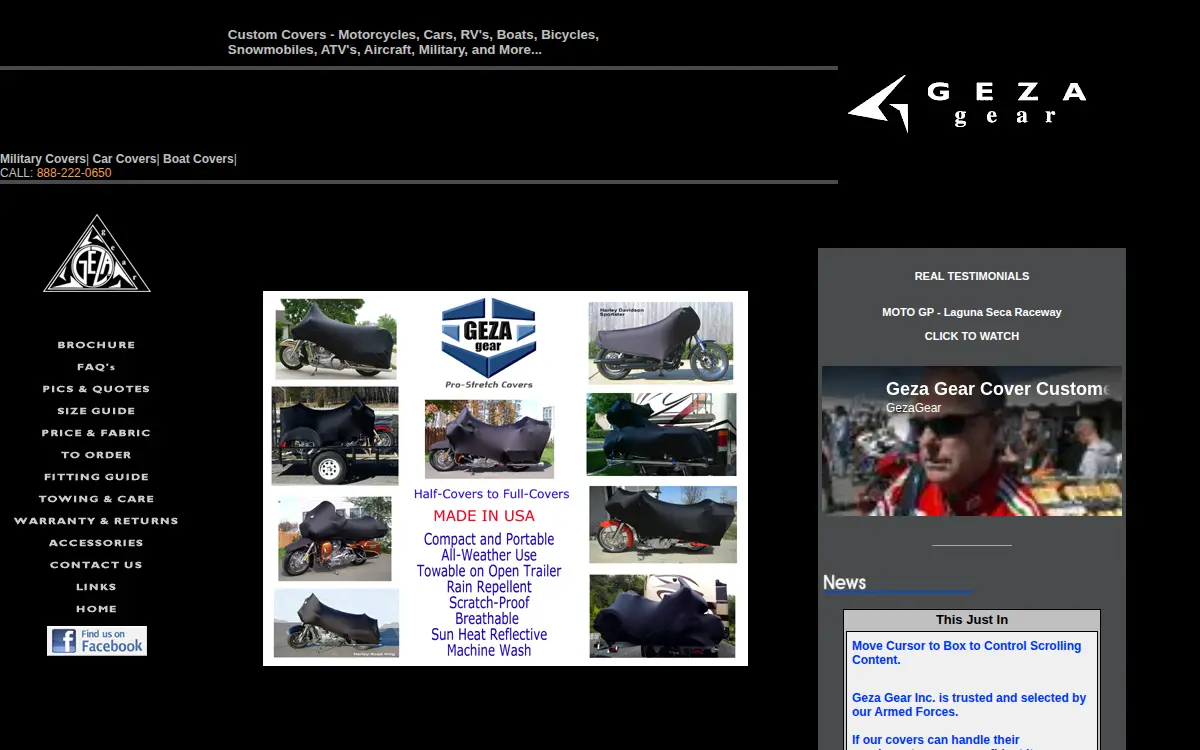Click the Geza Gear arrow logo
This screenshot has height=750, width=1200.
[967, 104]
